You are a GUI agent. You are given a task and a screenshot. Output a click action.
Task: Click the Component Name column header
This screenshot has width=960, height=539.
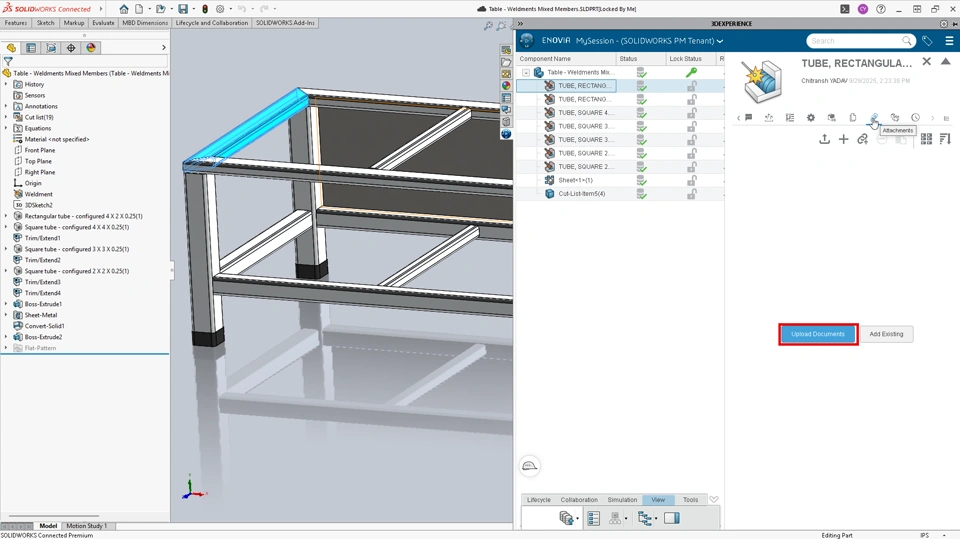(567, 59)
